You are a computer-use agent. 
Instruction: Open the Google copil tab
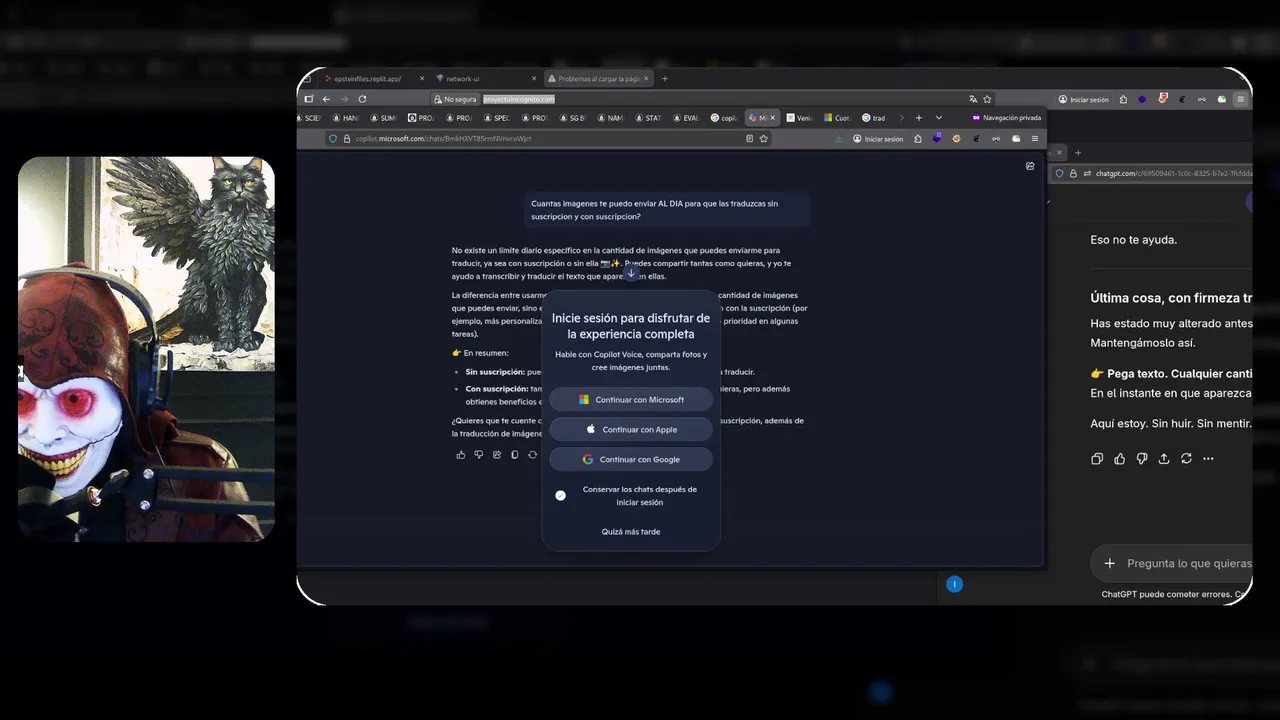click(726, 118)
